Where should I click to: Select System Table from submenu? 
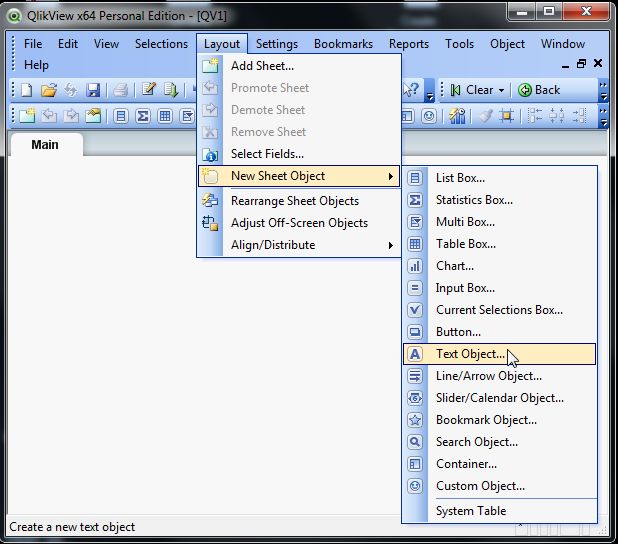tap(499, 511)
